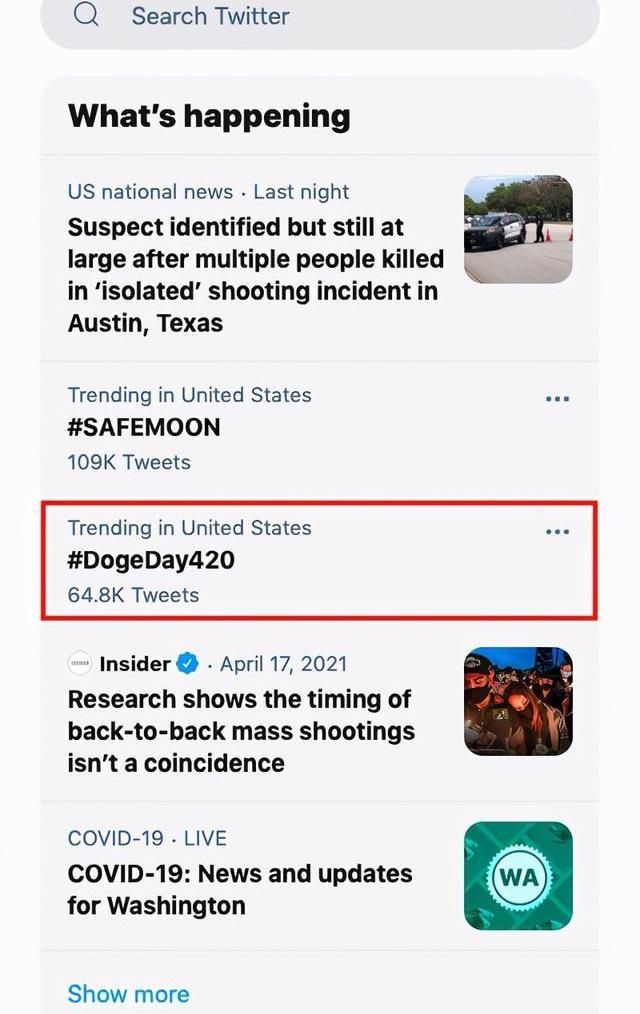640x1014 pixels.
Task: Open more options for #SAFEMOON trend
Action: 557,399
